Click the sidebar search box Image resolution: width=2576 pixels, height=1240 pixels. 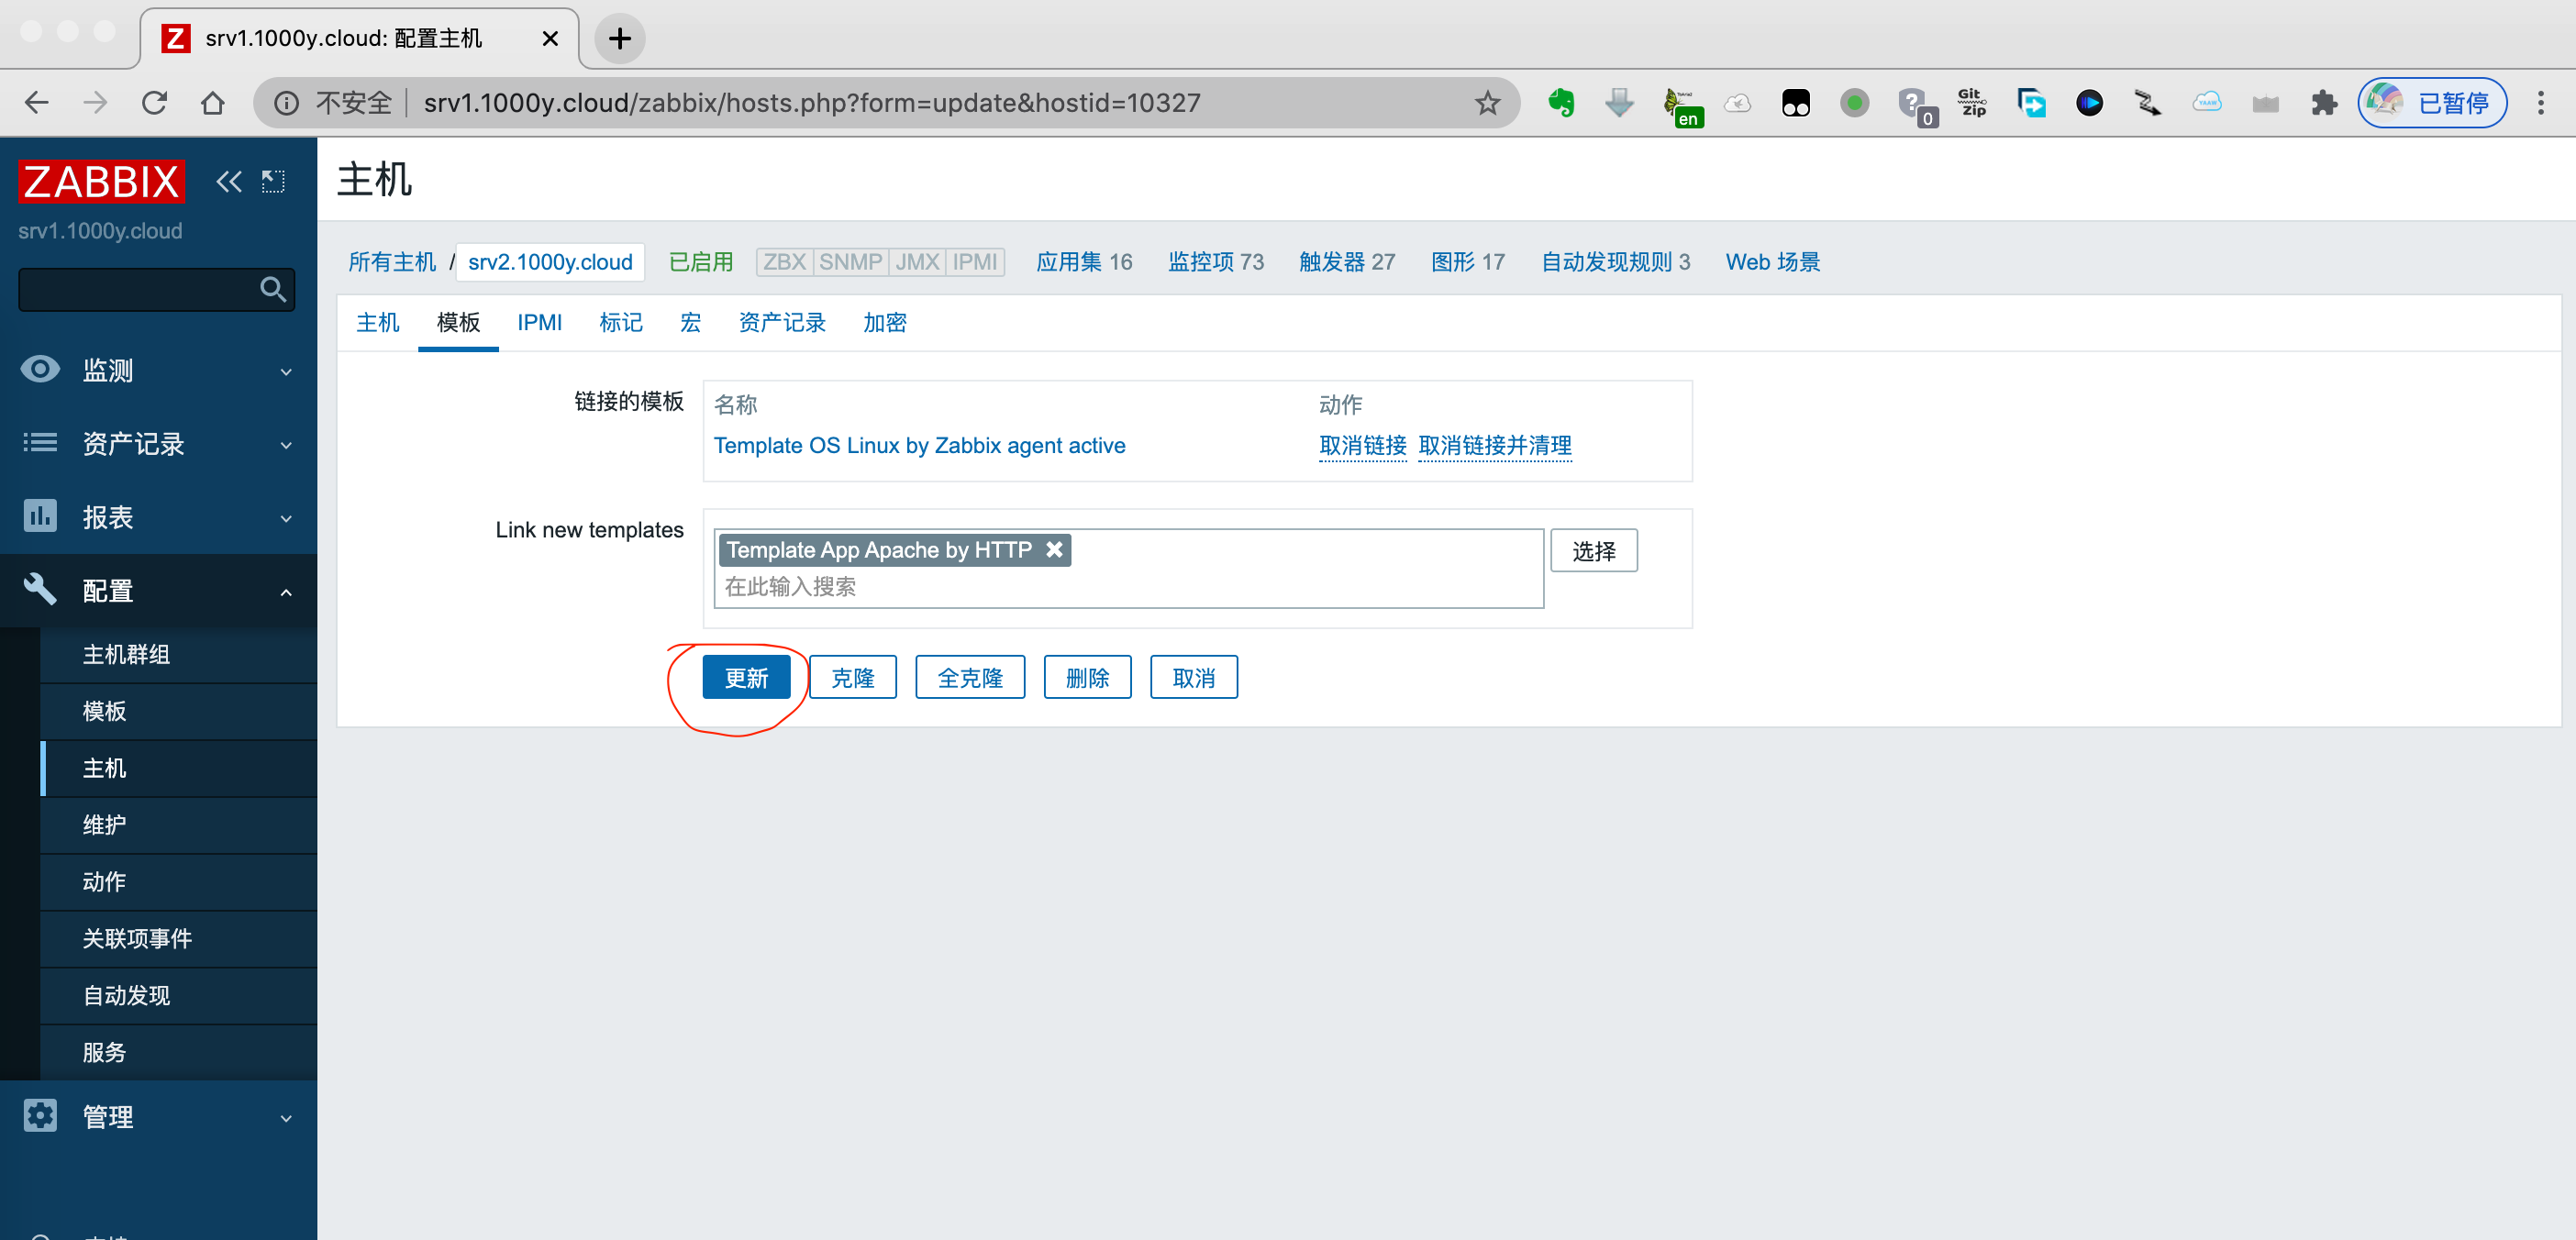(x=156, y=290)
